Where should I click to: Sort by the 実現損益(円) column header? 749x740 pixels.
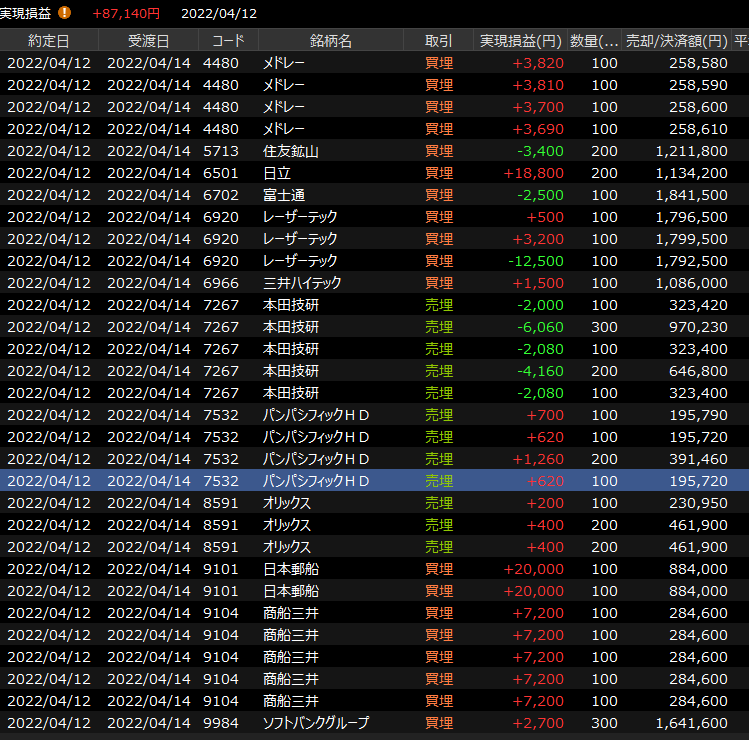[519, 41]
